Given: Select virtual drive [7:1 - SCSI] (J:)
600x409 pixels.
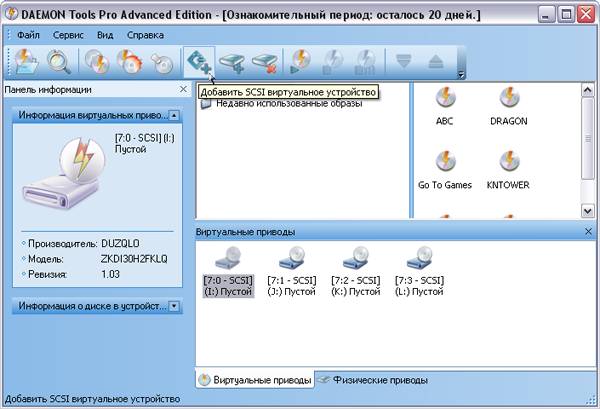Looking at the screenshot, I should 292,272.
